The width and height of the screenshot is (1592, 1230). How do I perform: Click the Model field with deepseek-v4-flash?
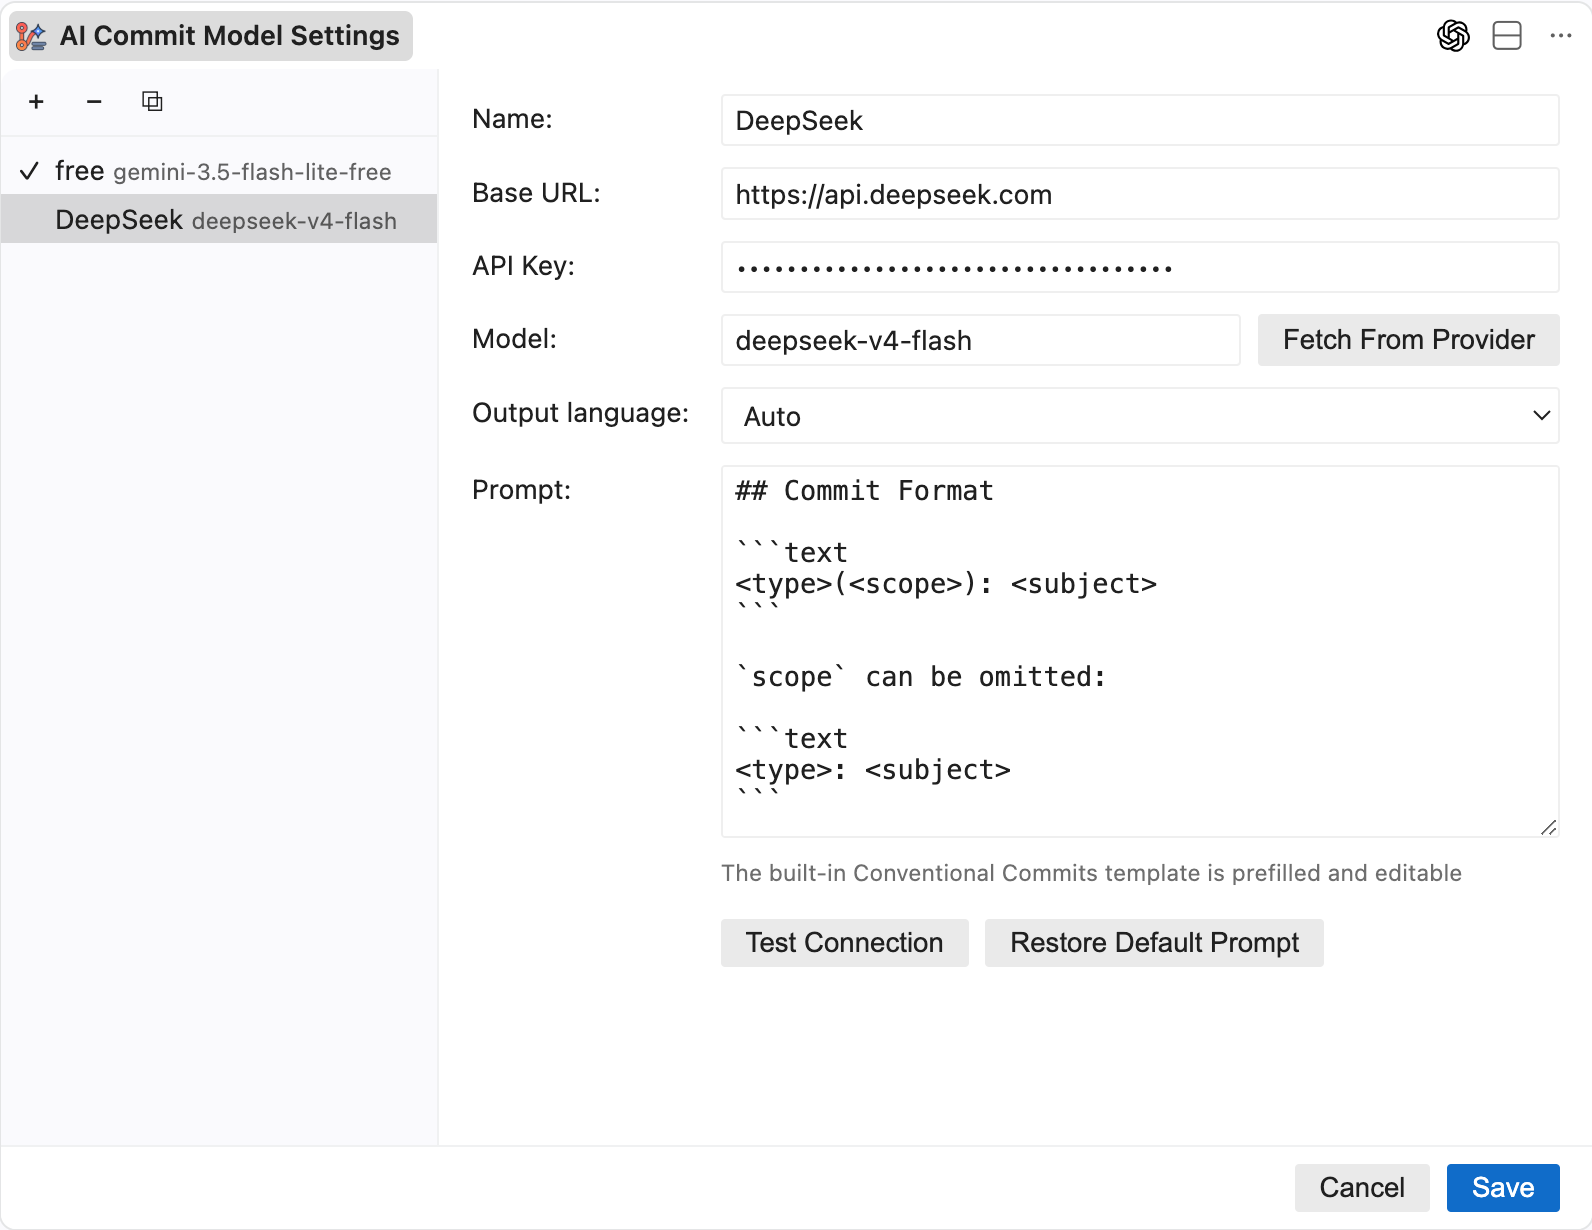980,340
